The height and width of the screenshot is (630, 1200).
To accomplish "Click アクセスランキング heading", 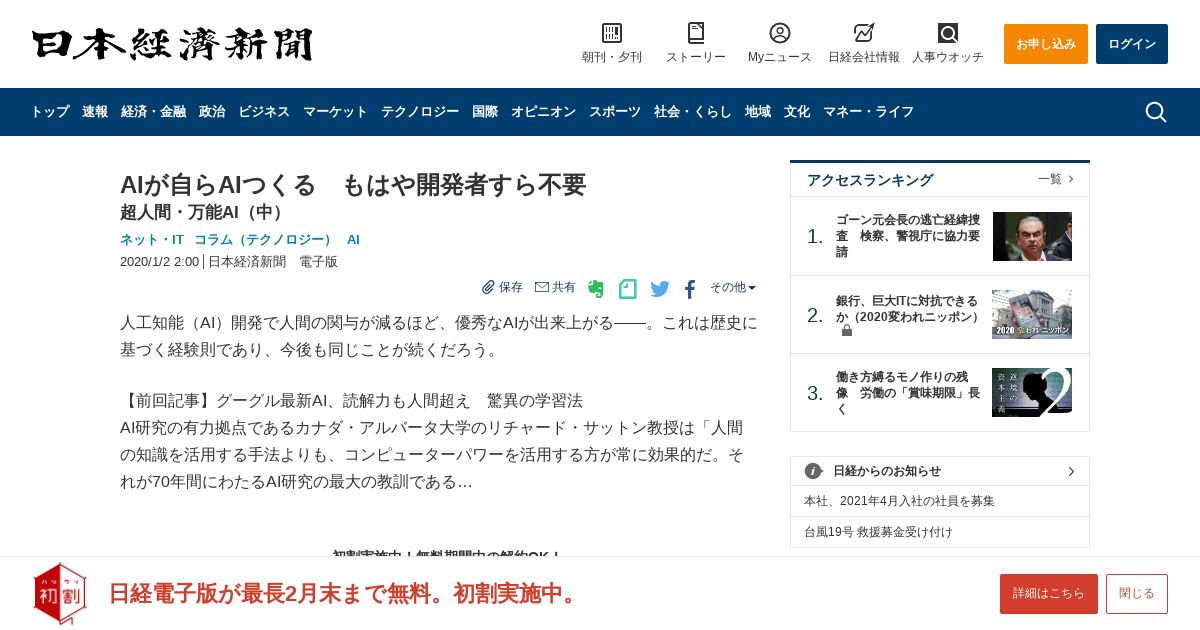I will tap(870, 180).
